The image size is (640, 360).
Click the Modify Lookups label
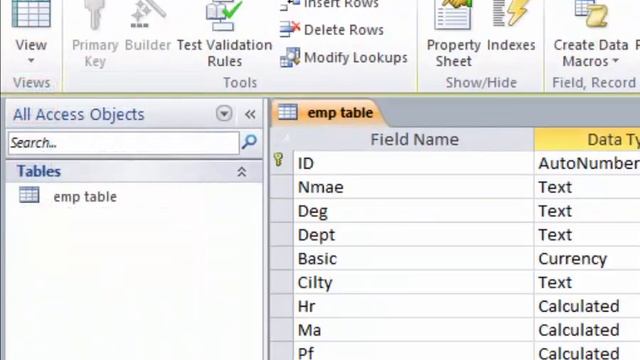[x=356, y=58]
